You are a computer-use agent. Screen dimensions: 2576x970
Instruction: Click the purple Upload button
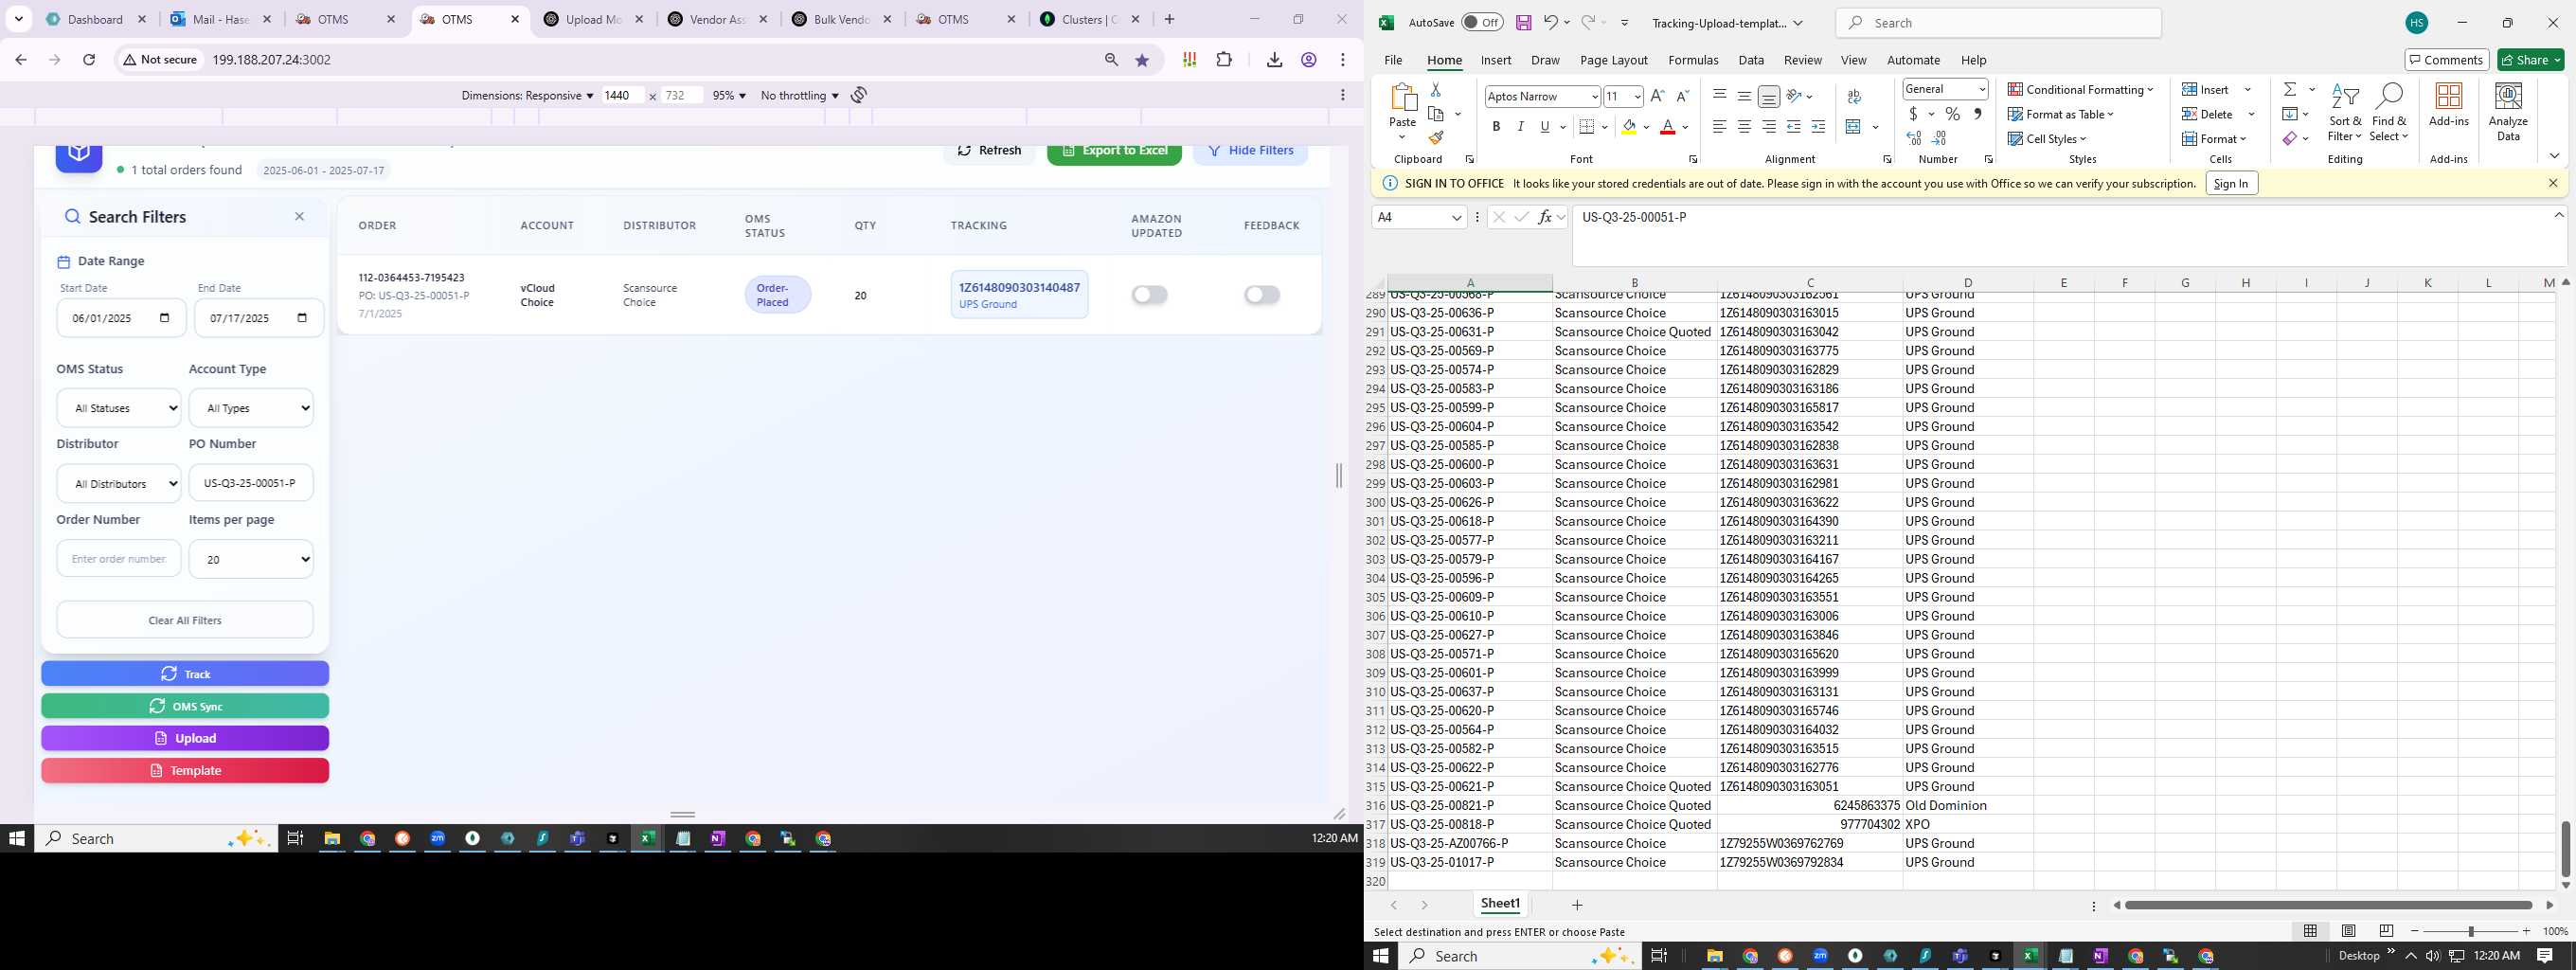click(185, 738)
